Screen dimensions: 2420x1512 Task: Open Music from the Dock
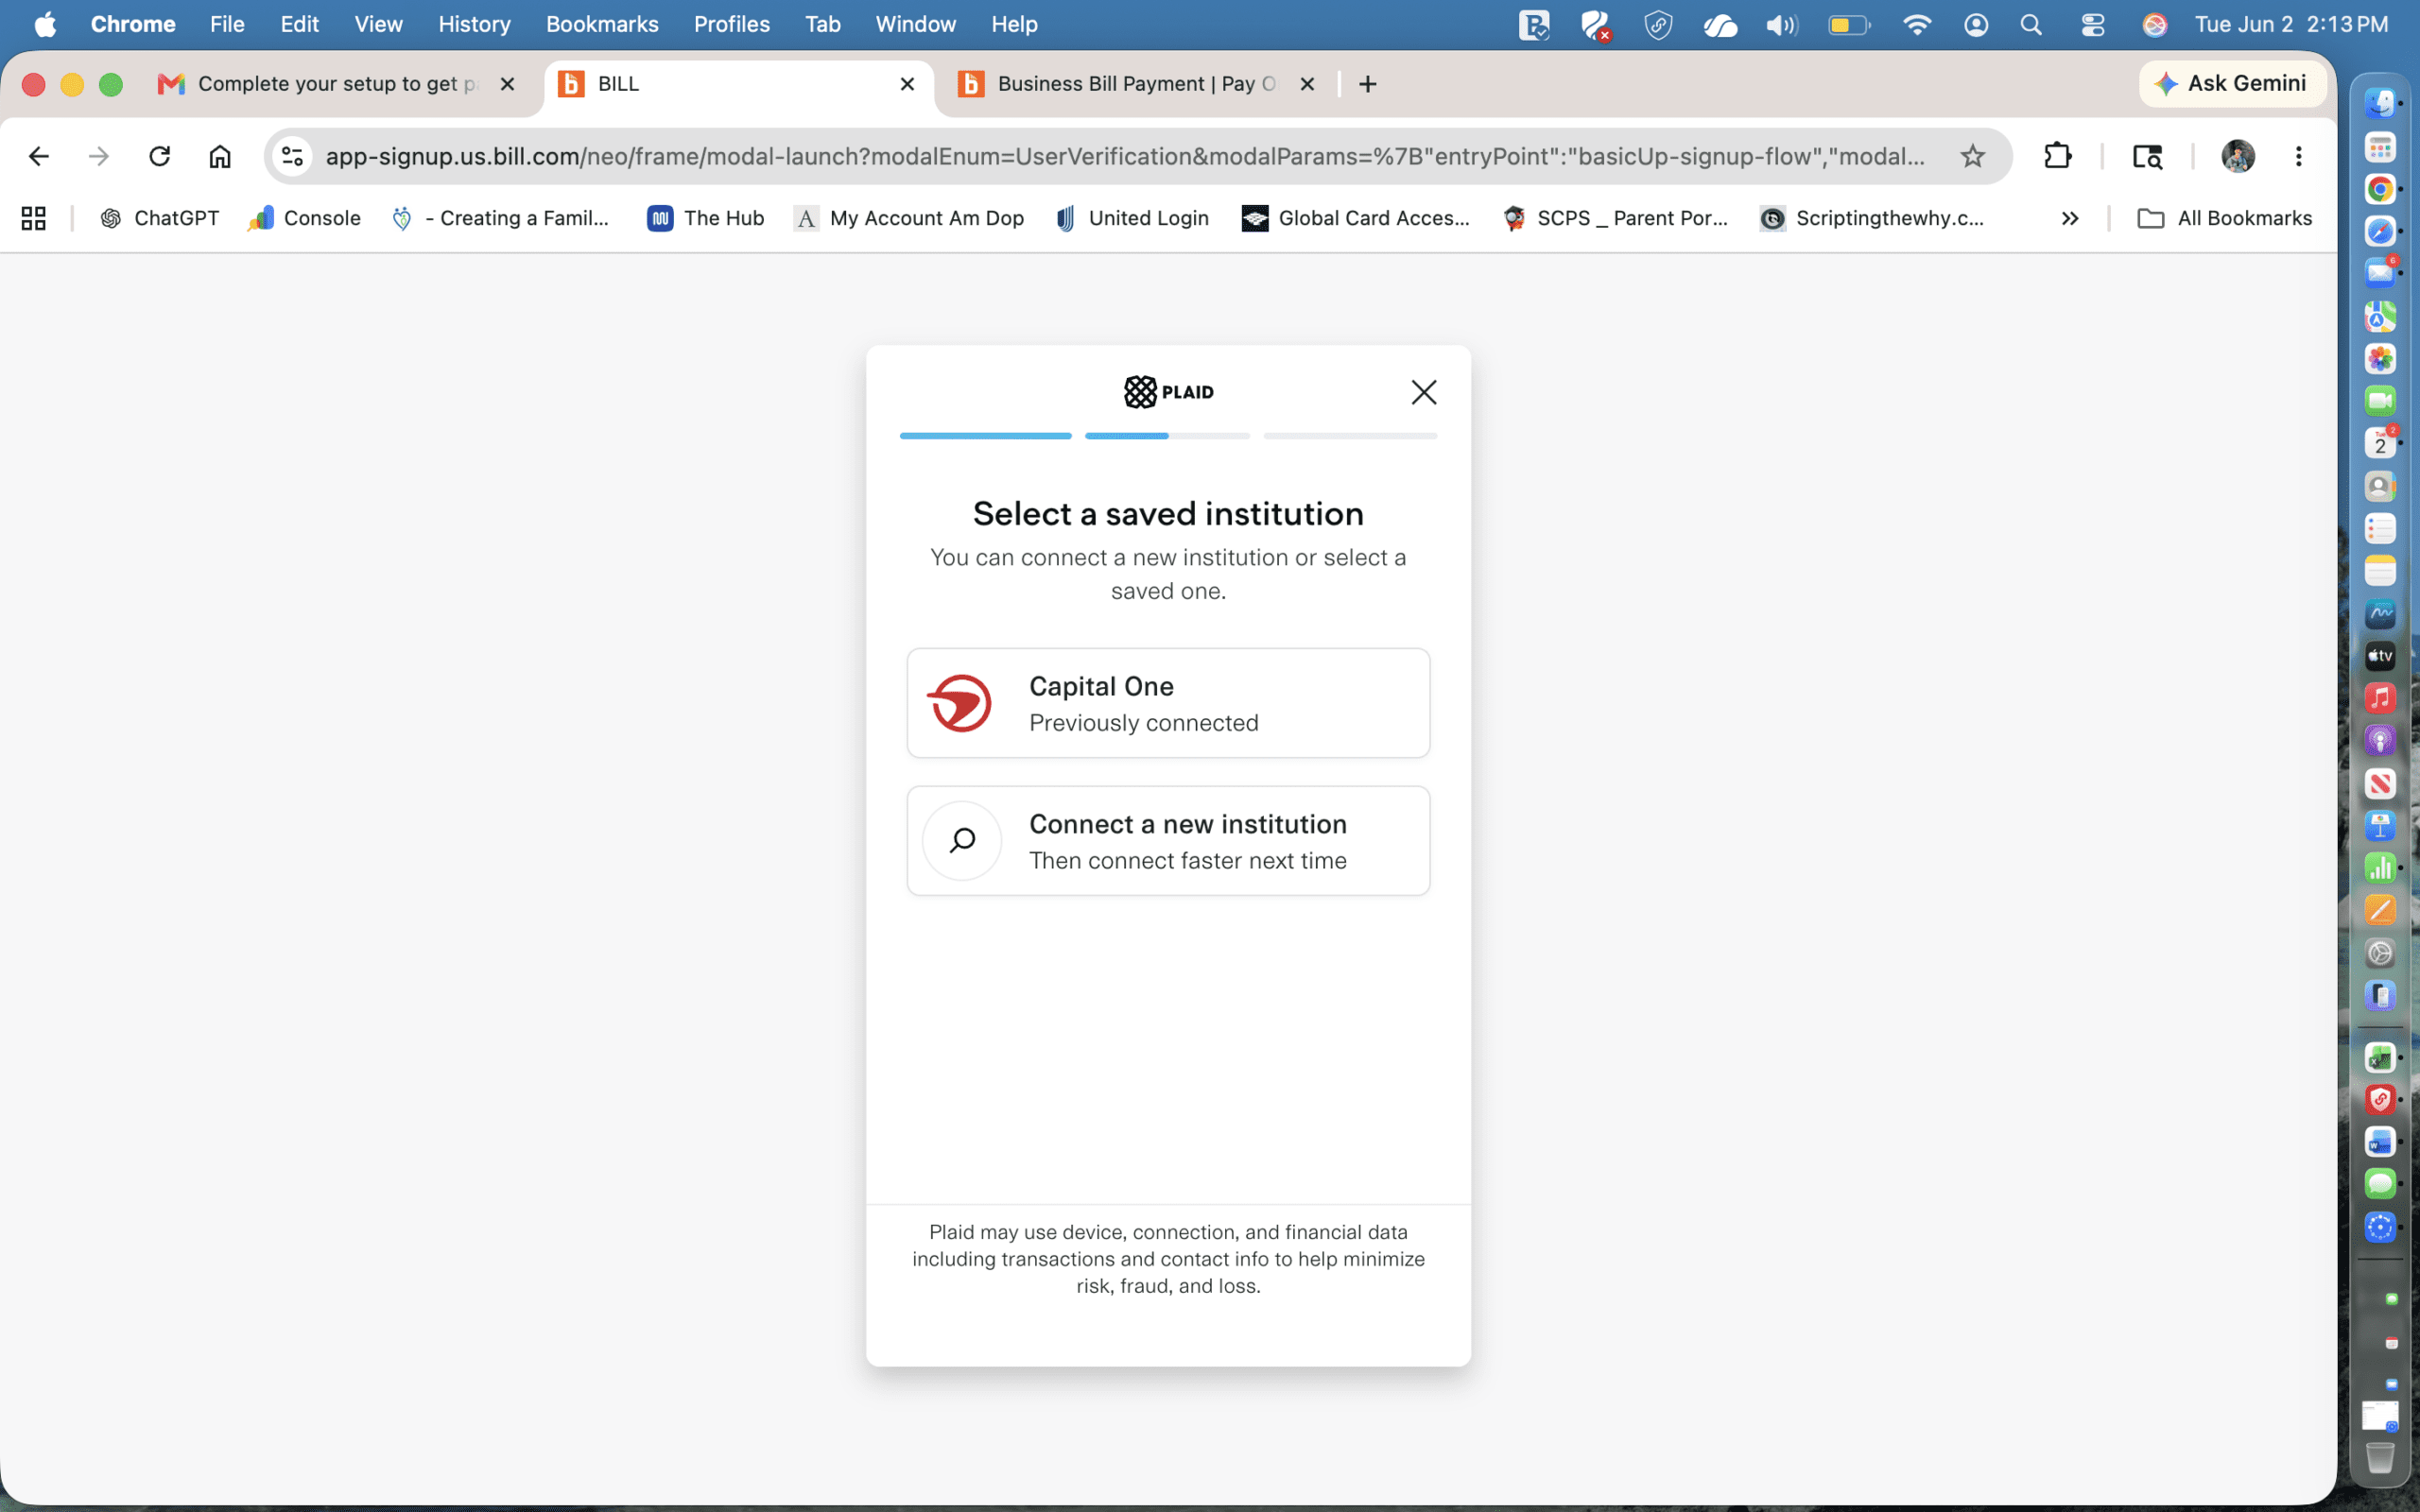click(2380, 698)
